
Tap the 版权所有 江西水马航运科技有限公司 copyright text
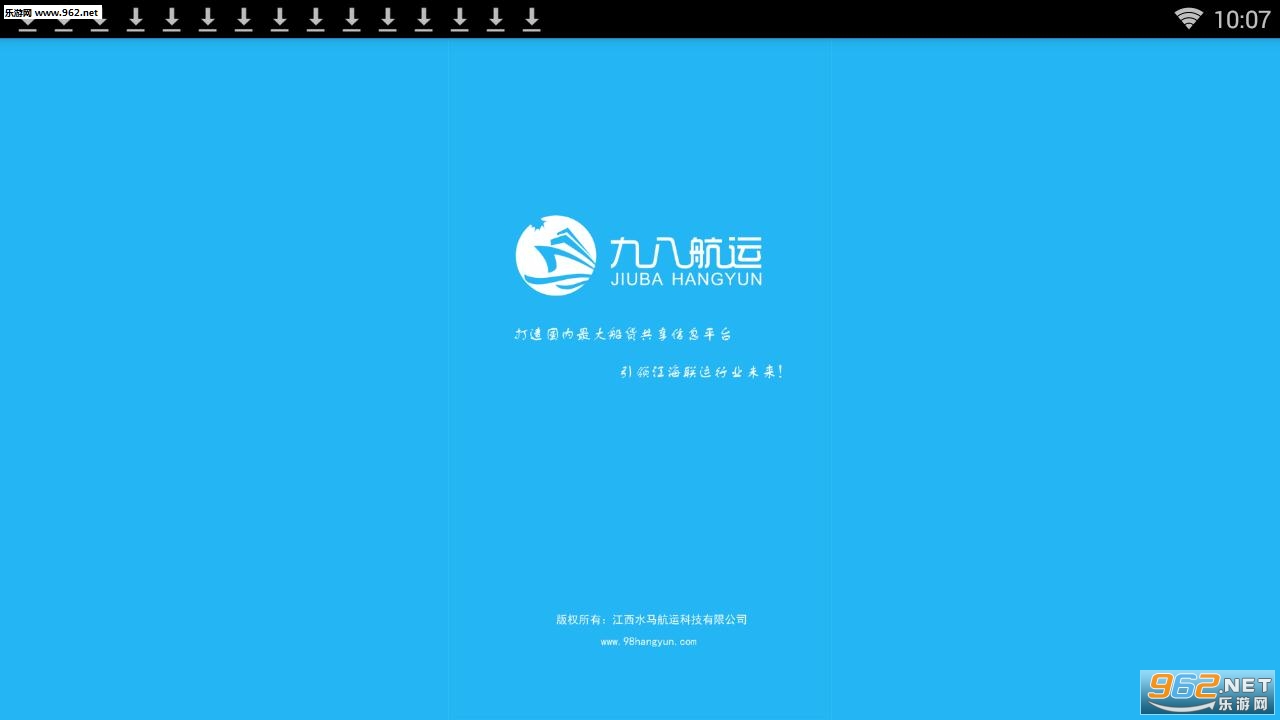pos(651,619)
